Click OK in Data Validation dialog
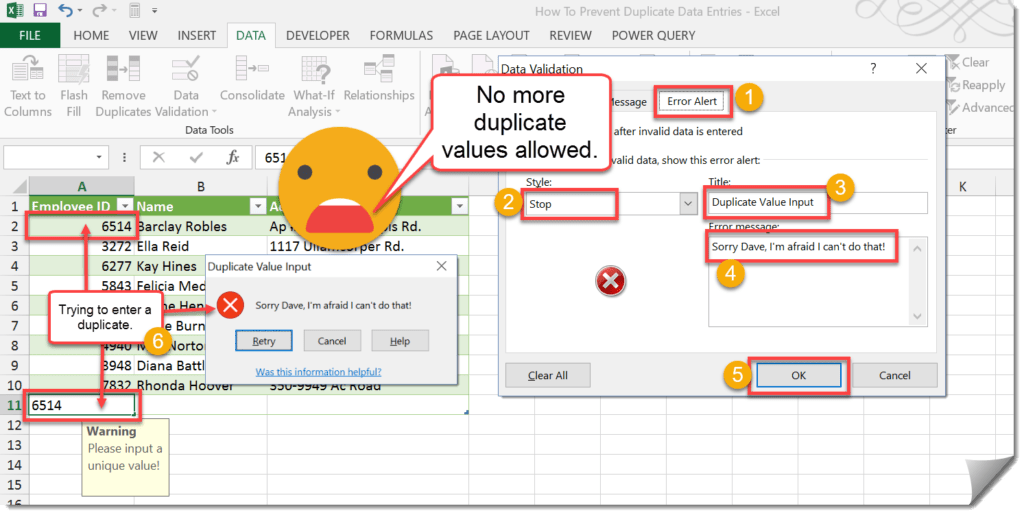The width and height of the screenshot is (1024, 515). point(798,375)
